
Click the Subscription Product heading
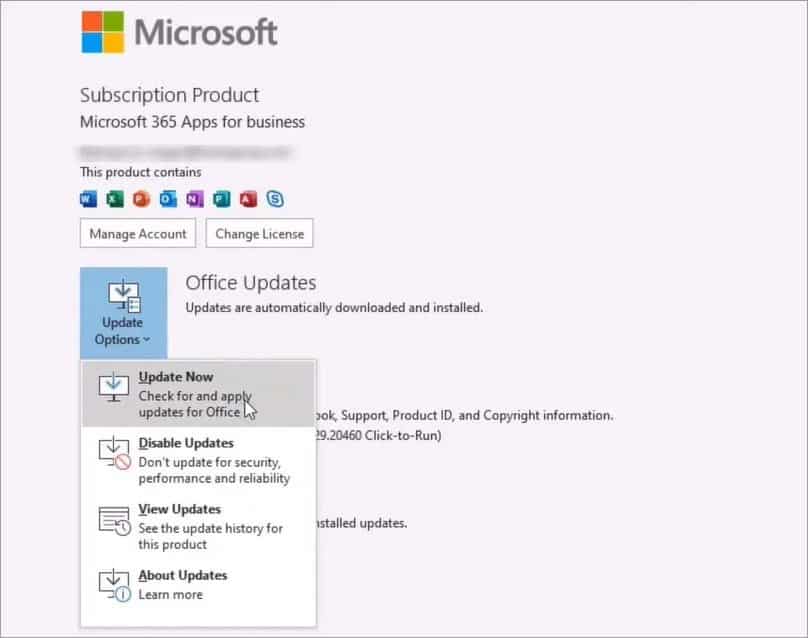170,95
